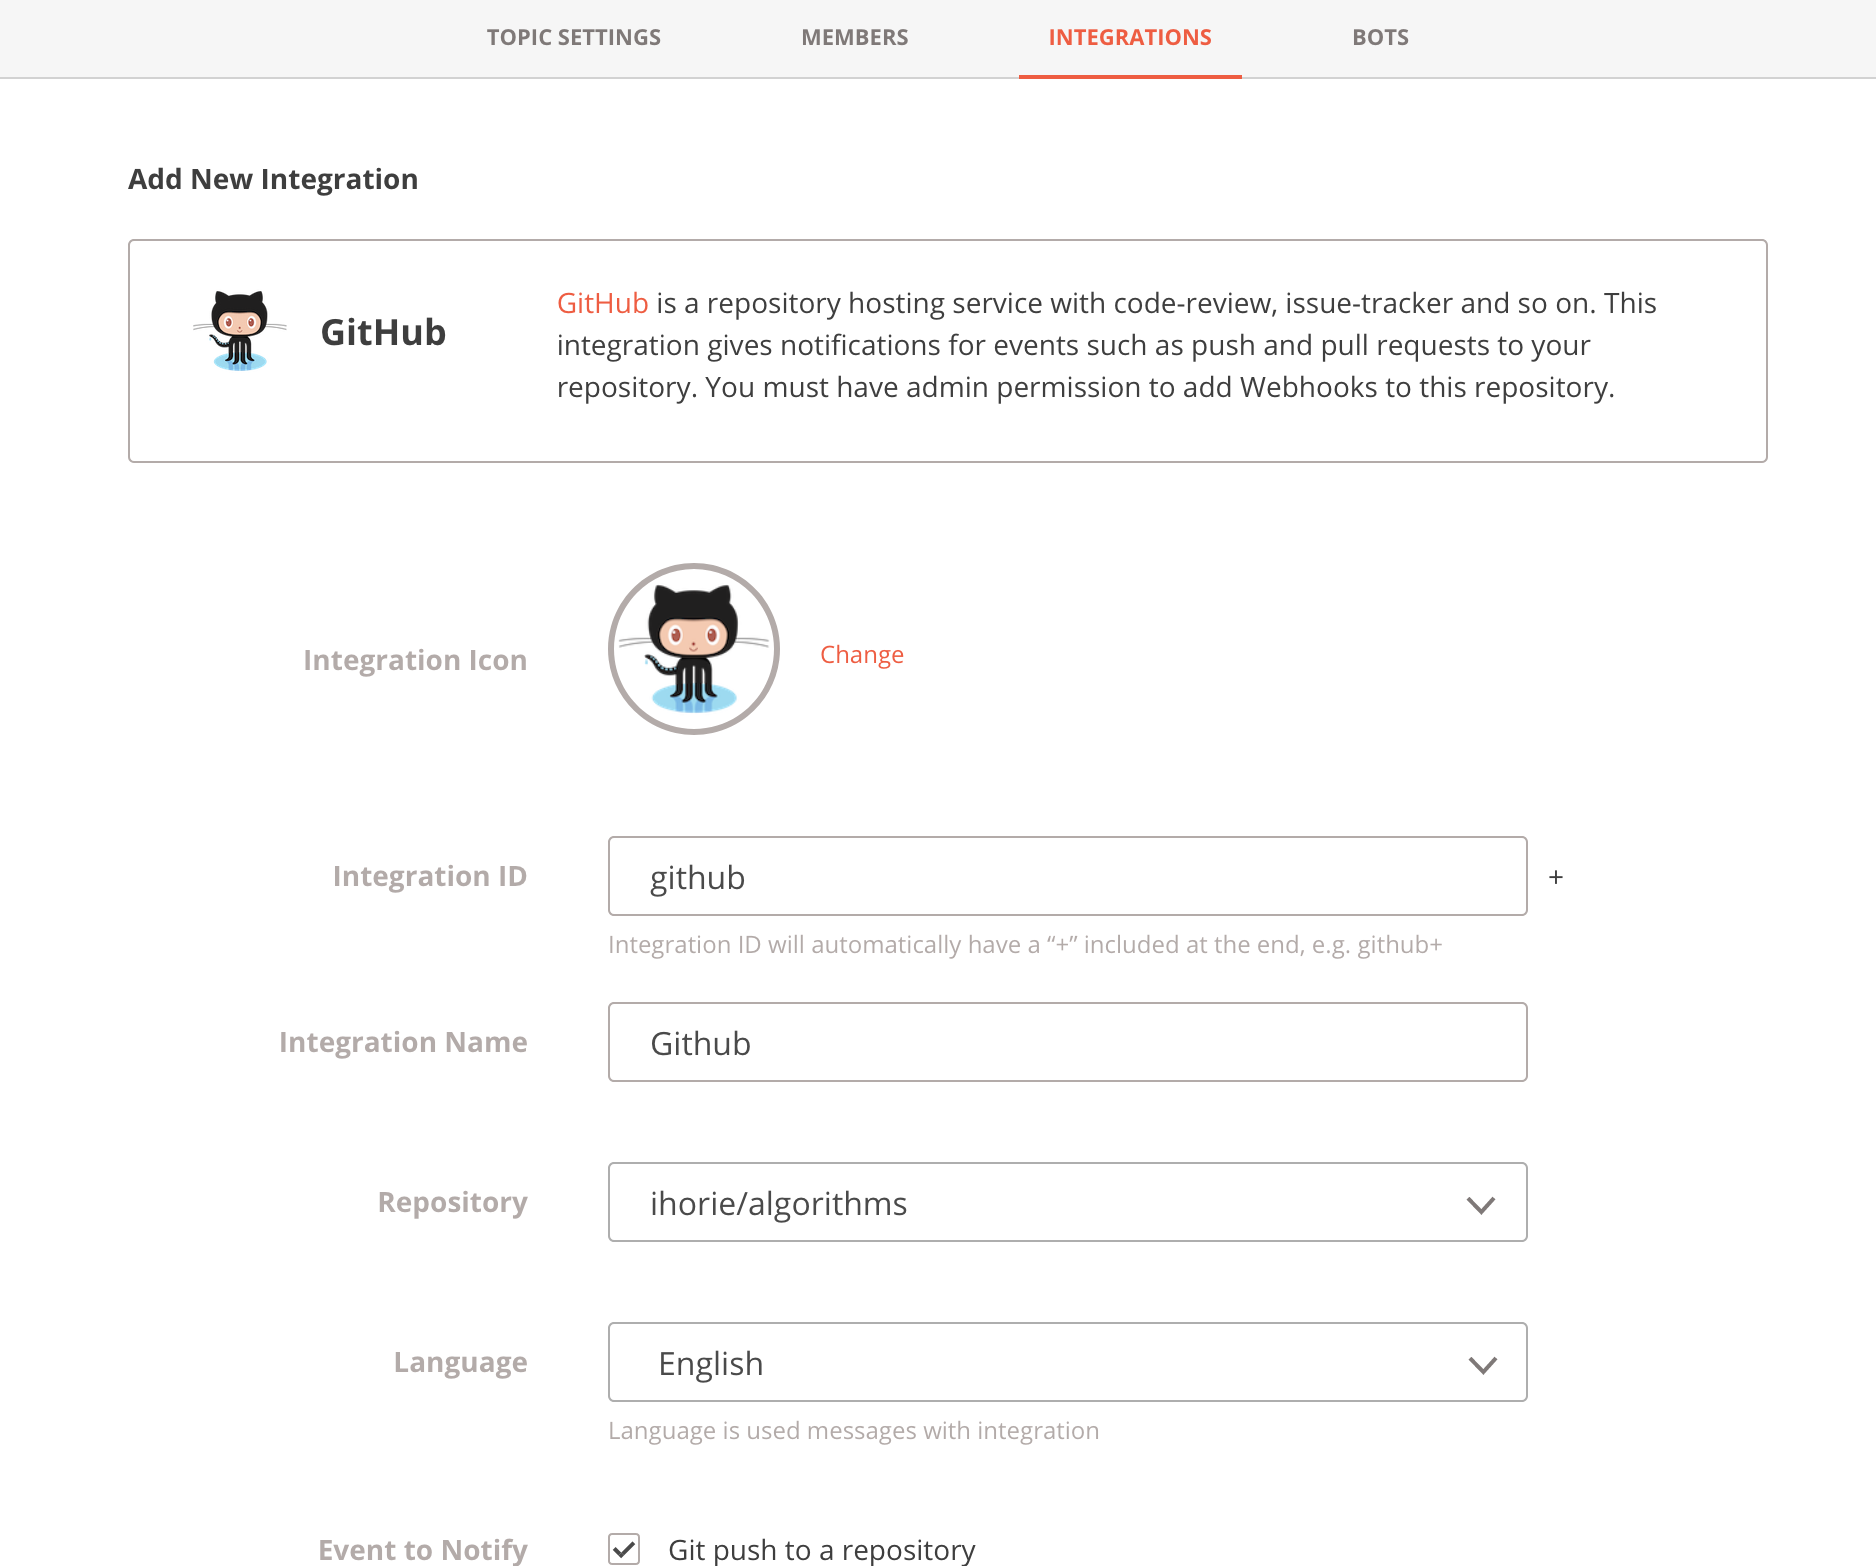
Task: Click the circular integration icon avatar
Action: [x=693, y=649]
